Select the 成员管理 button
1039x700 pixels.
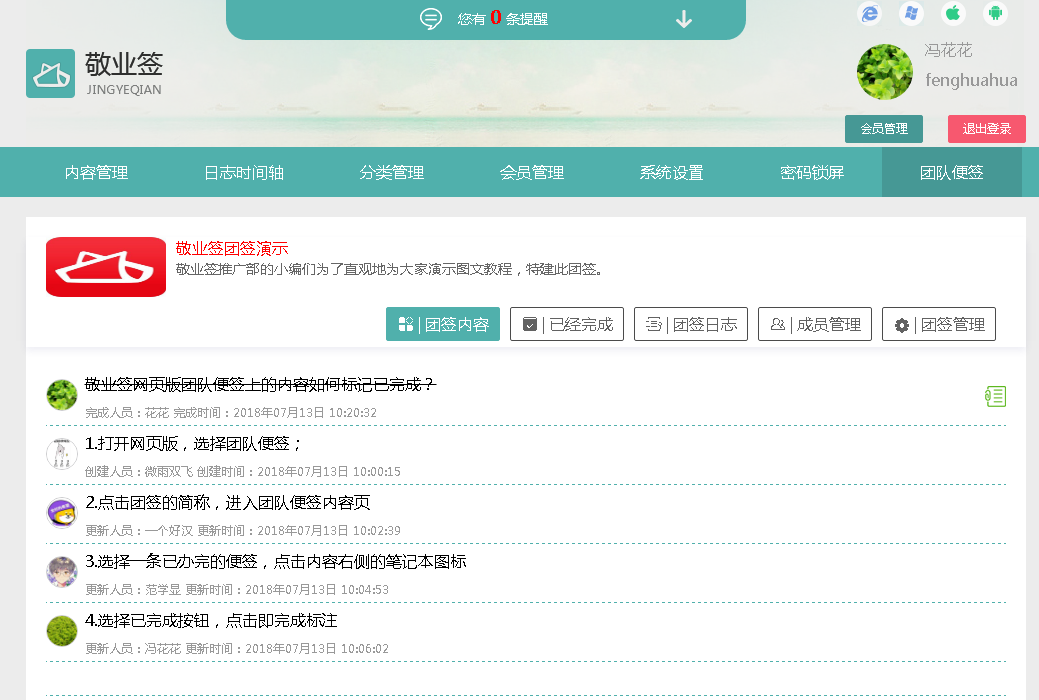pos(814,324)
